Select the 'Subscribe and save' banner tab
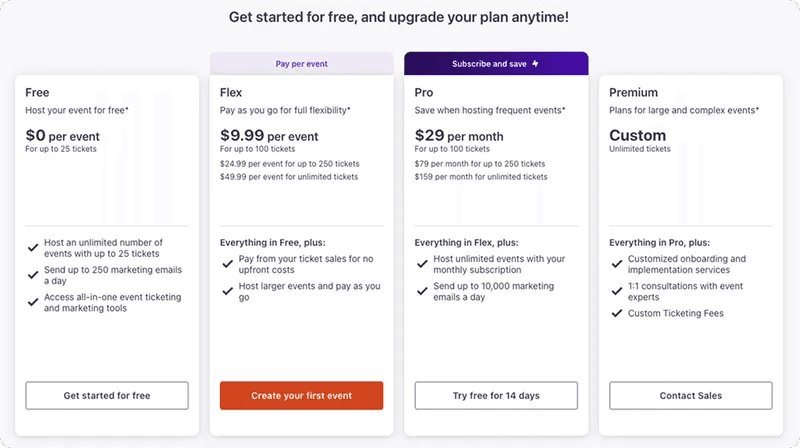 click(x=496, y=64)
